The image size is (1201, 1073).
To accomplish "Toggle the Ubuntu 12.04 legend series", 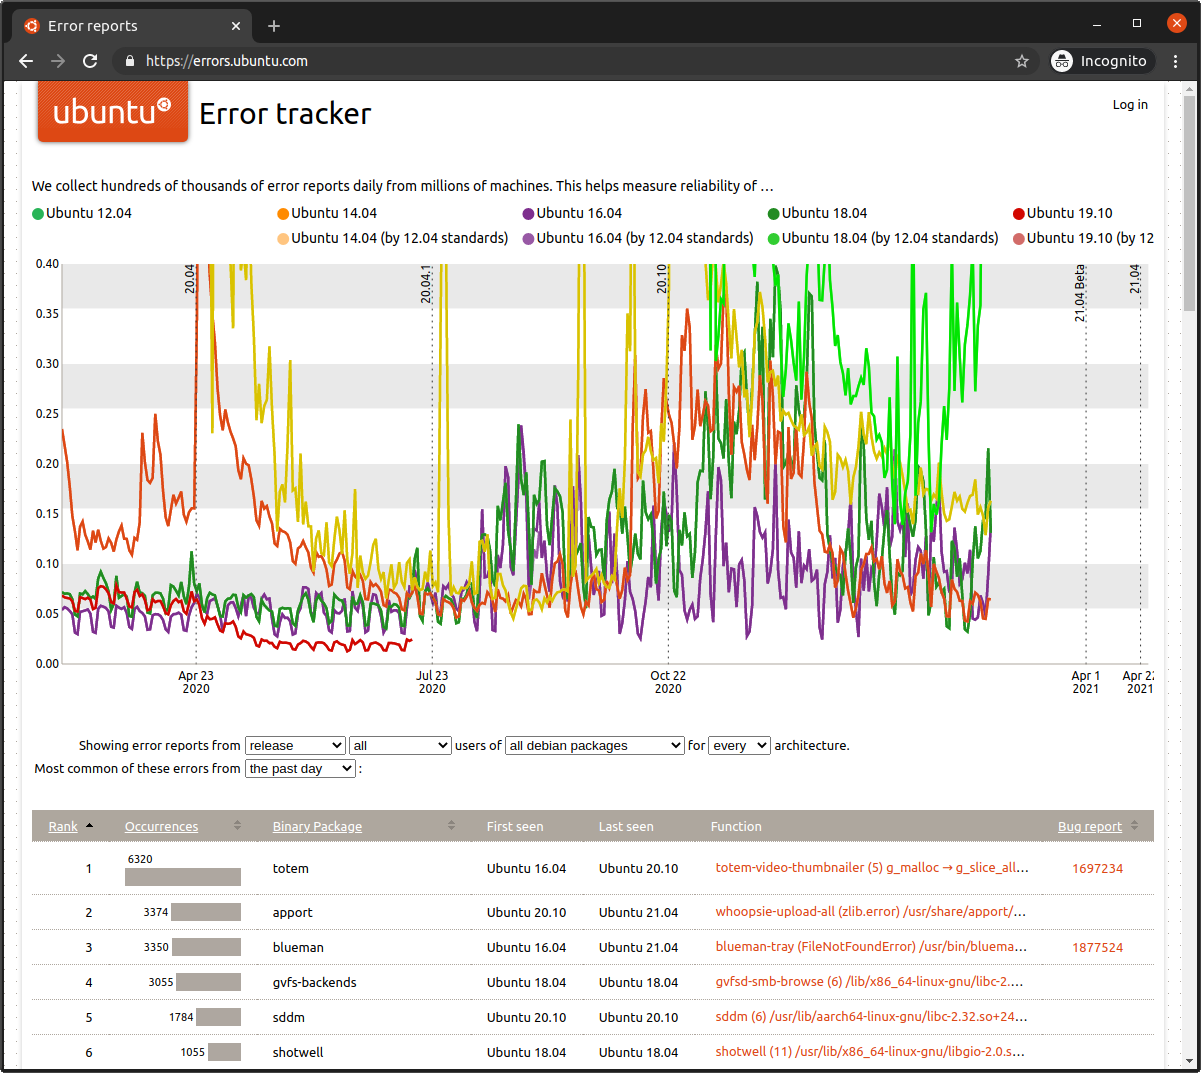I will pos(82,213).
